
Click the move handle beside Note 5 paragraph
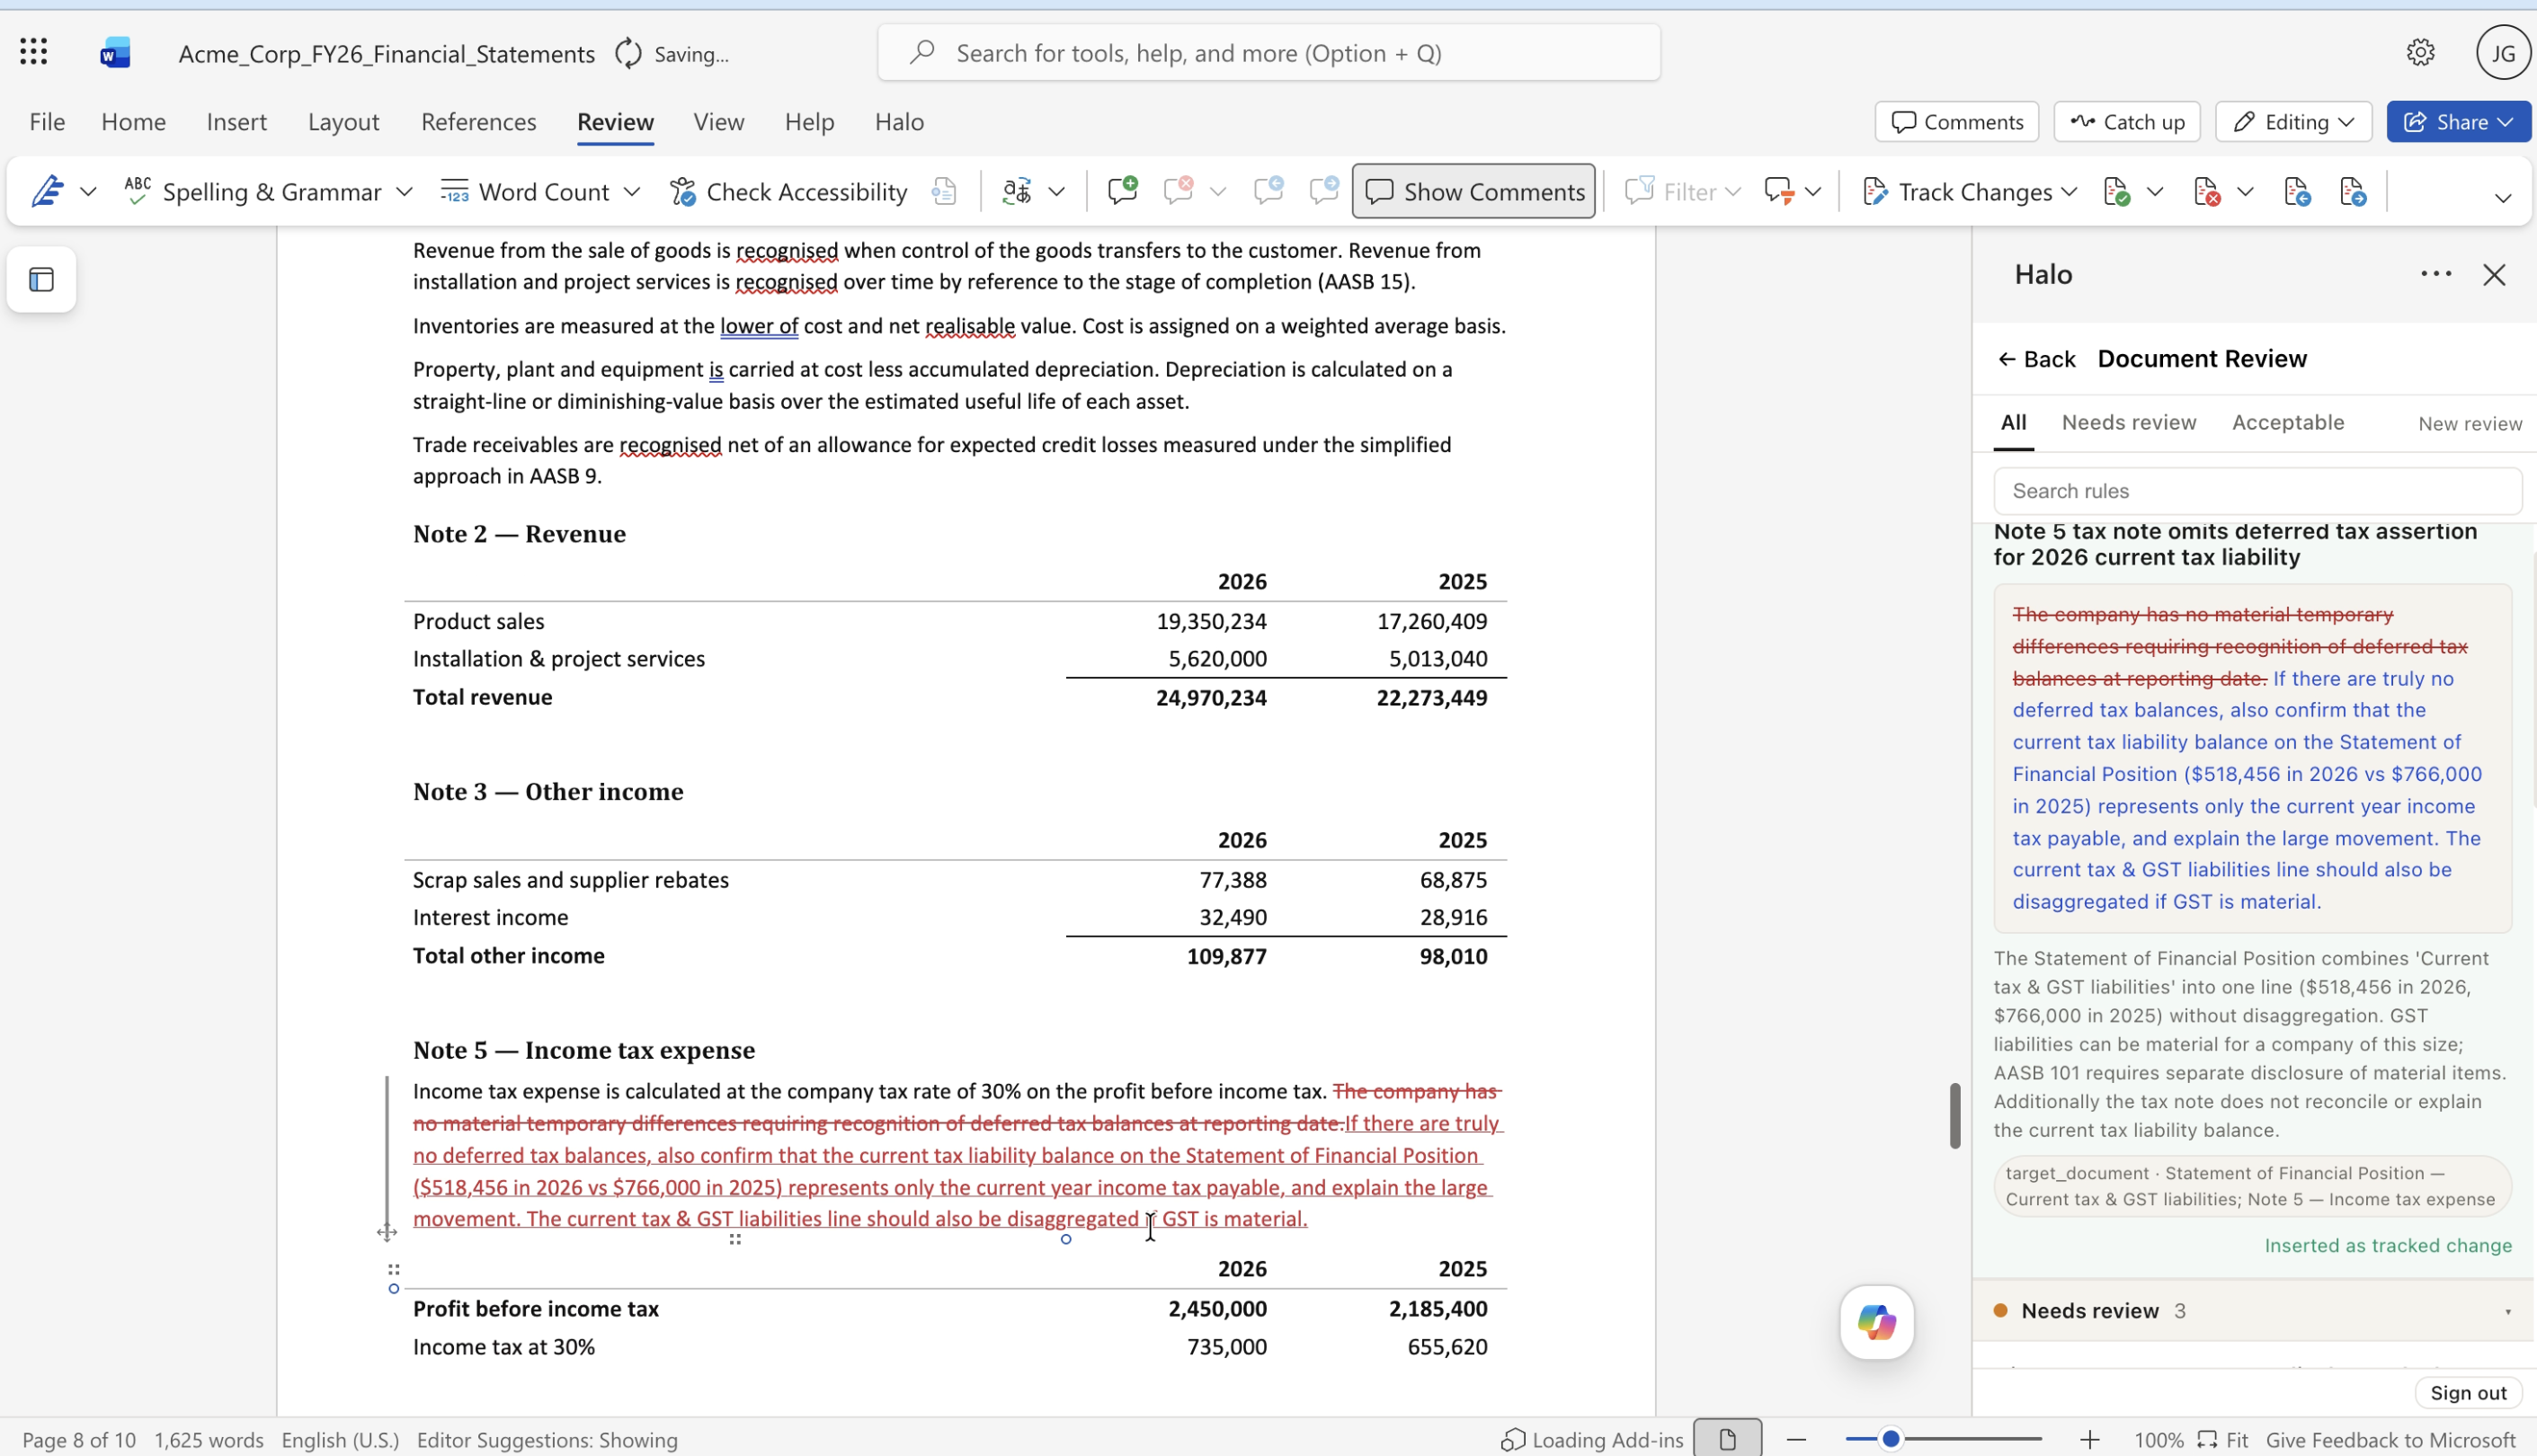coord(387,1232)
